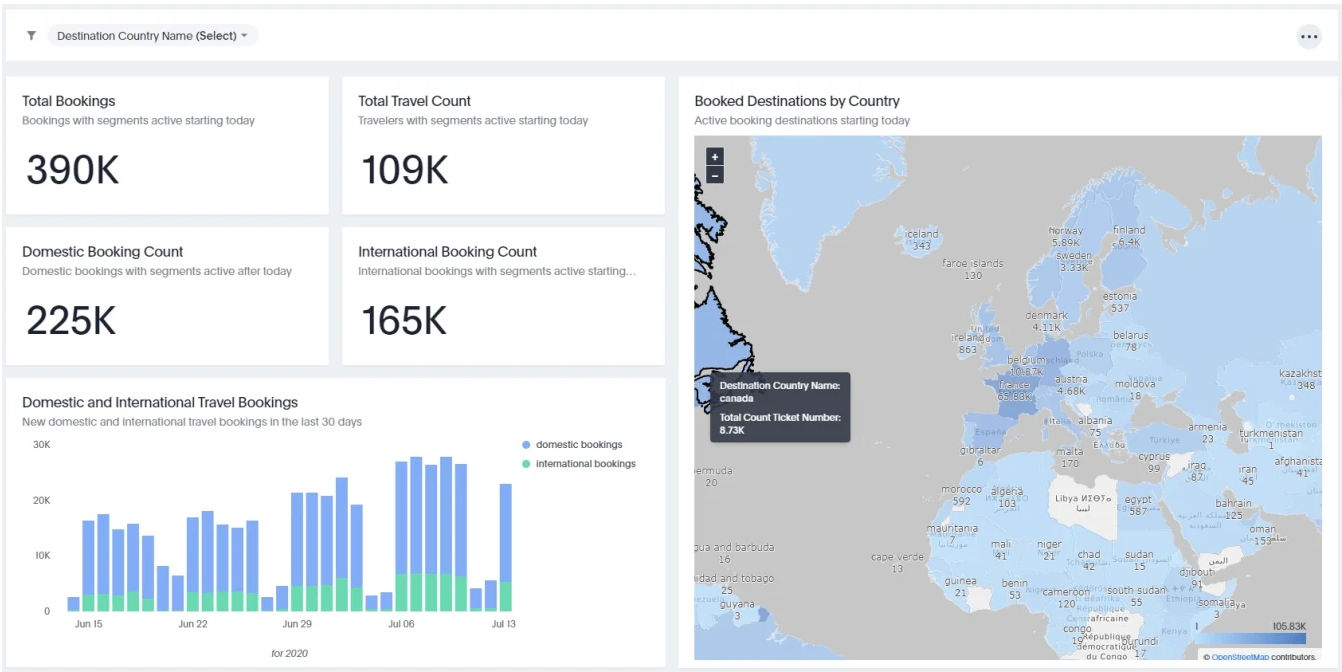
Task: Click Sweden 3.33K label on map
Action: click(1074, 261)
